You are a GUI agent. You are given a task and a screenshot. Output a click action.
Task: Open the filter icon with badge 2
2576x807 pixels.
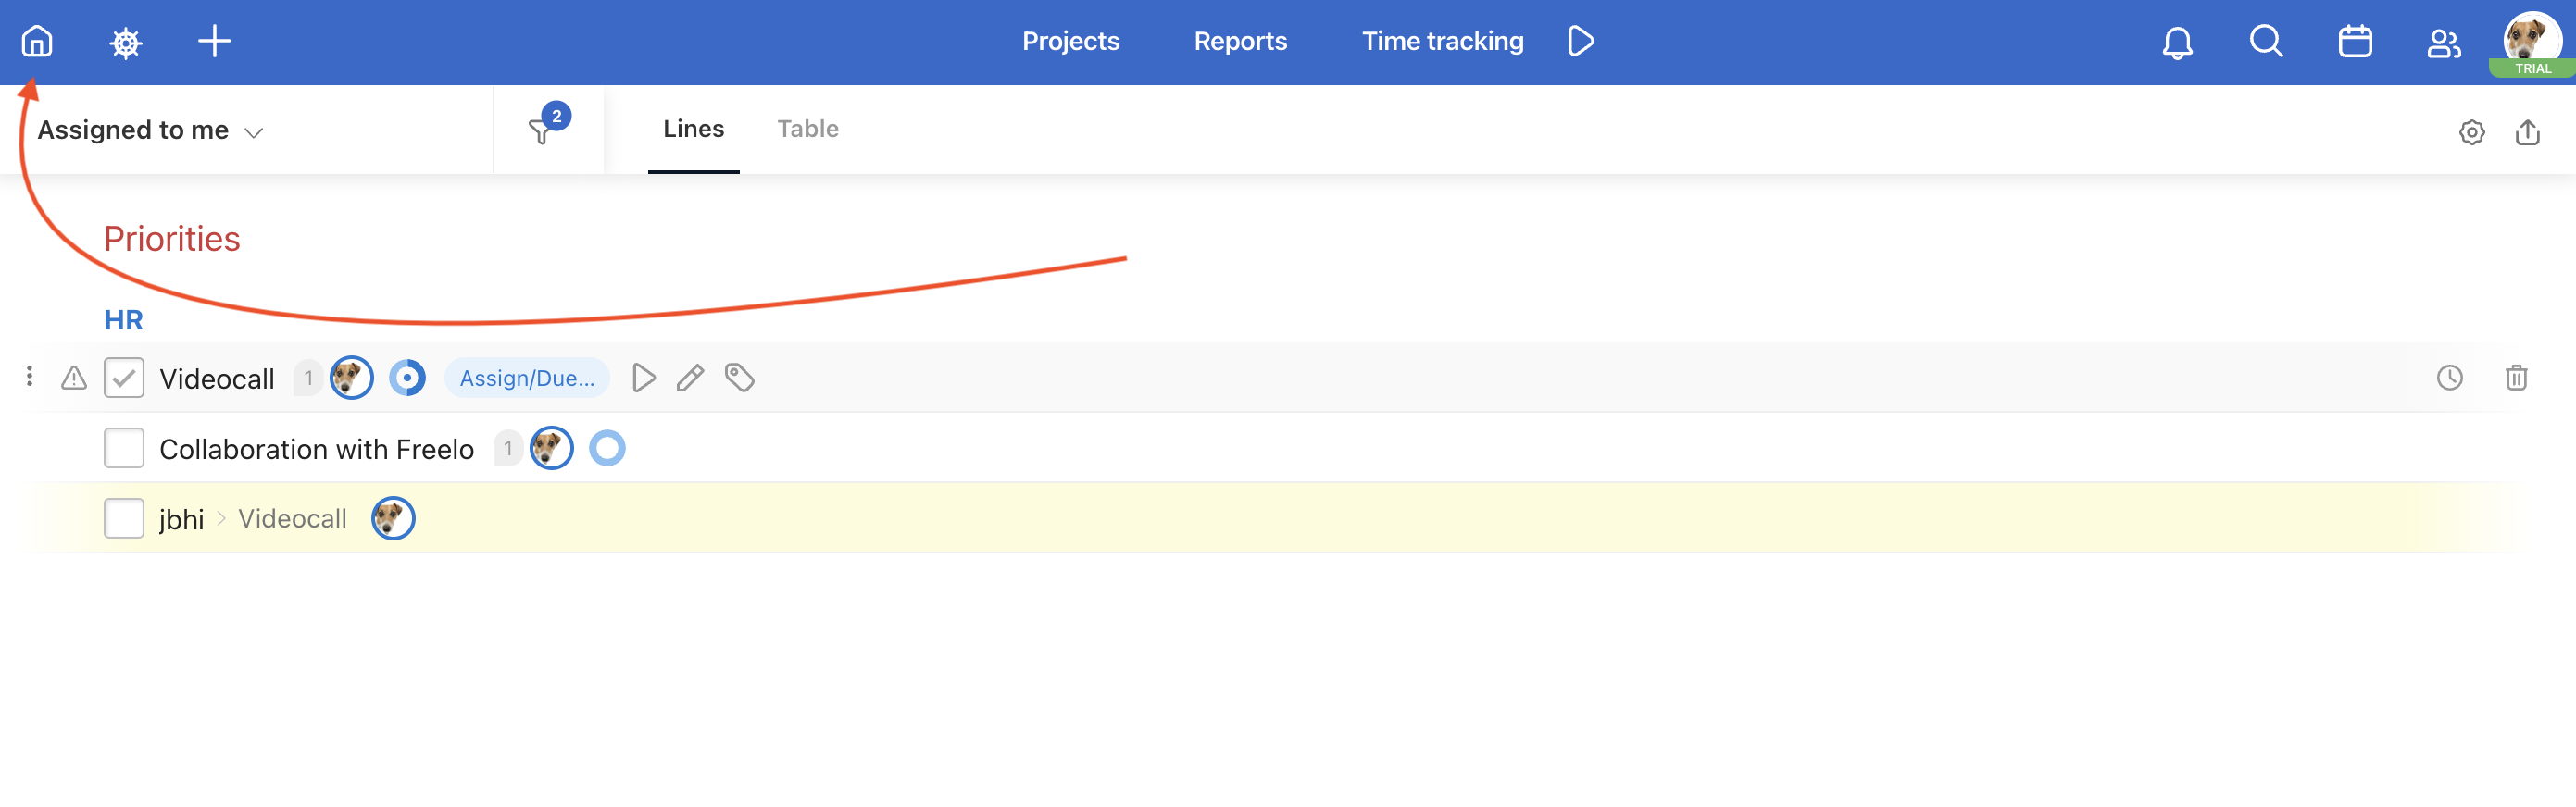[x=547, y=126]
